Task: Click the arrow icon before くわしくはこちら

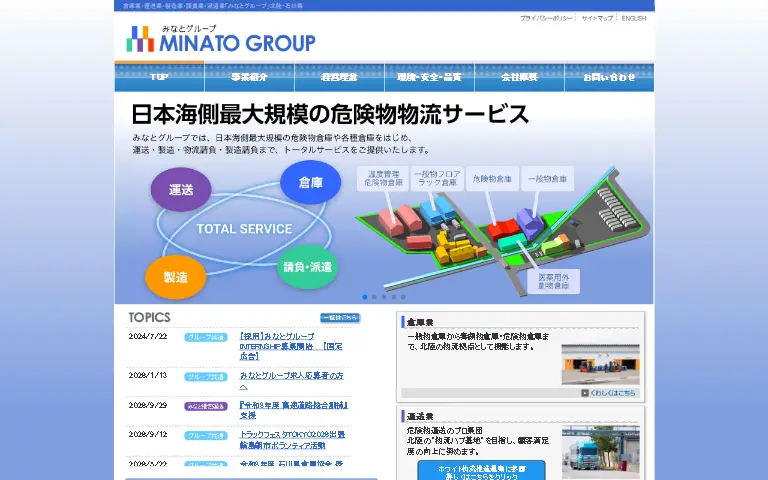Action: pos(585,393)
